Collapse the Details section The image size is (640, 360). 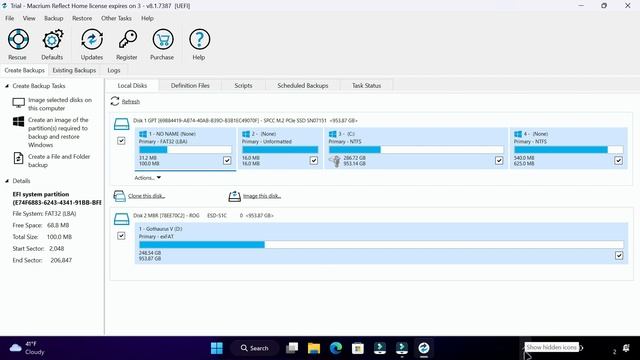(7, 181)
